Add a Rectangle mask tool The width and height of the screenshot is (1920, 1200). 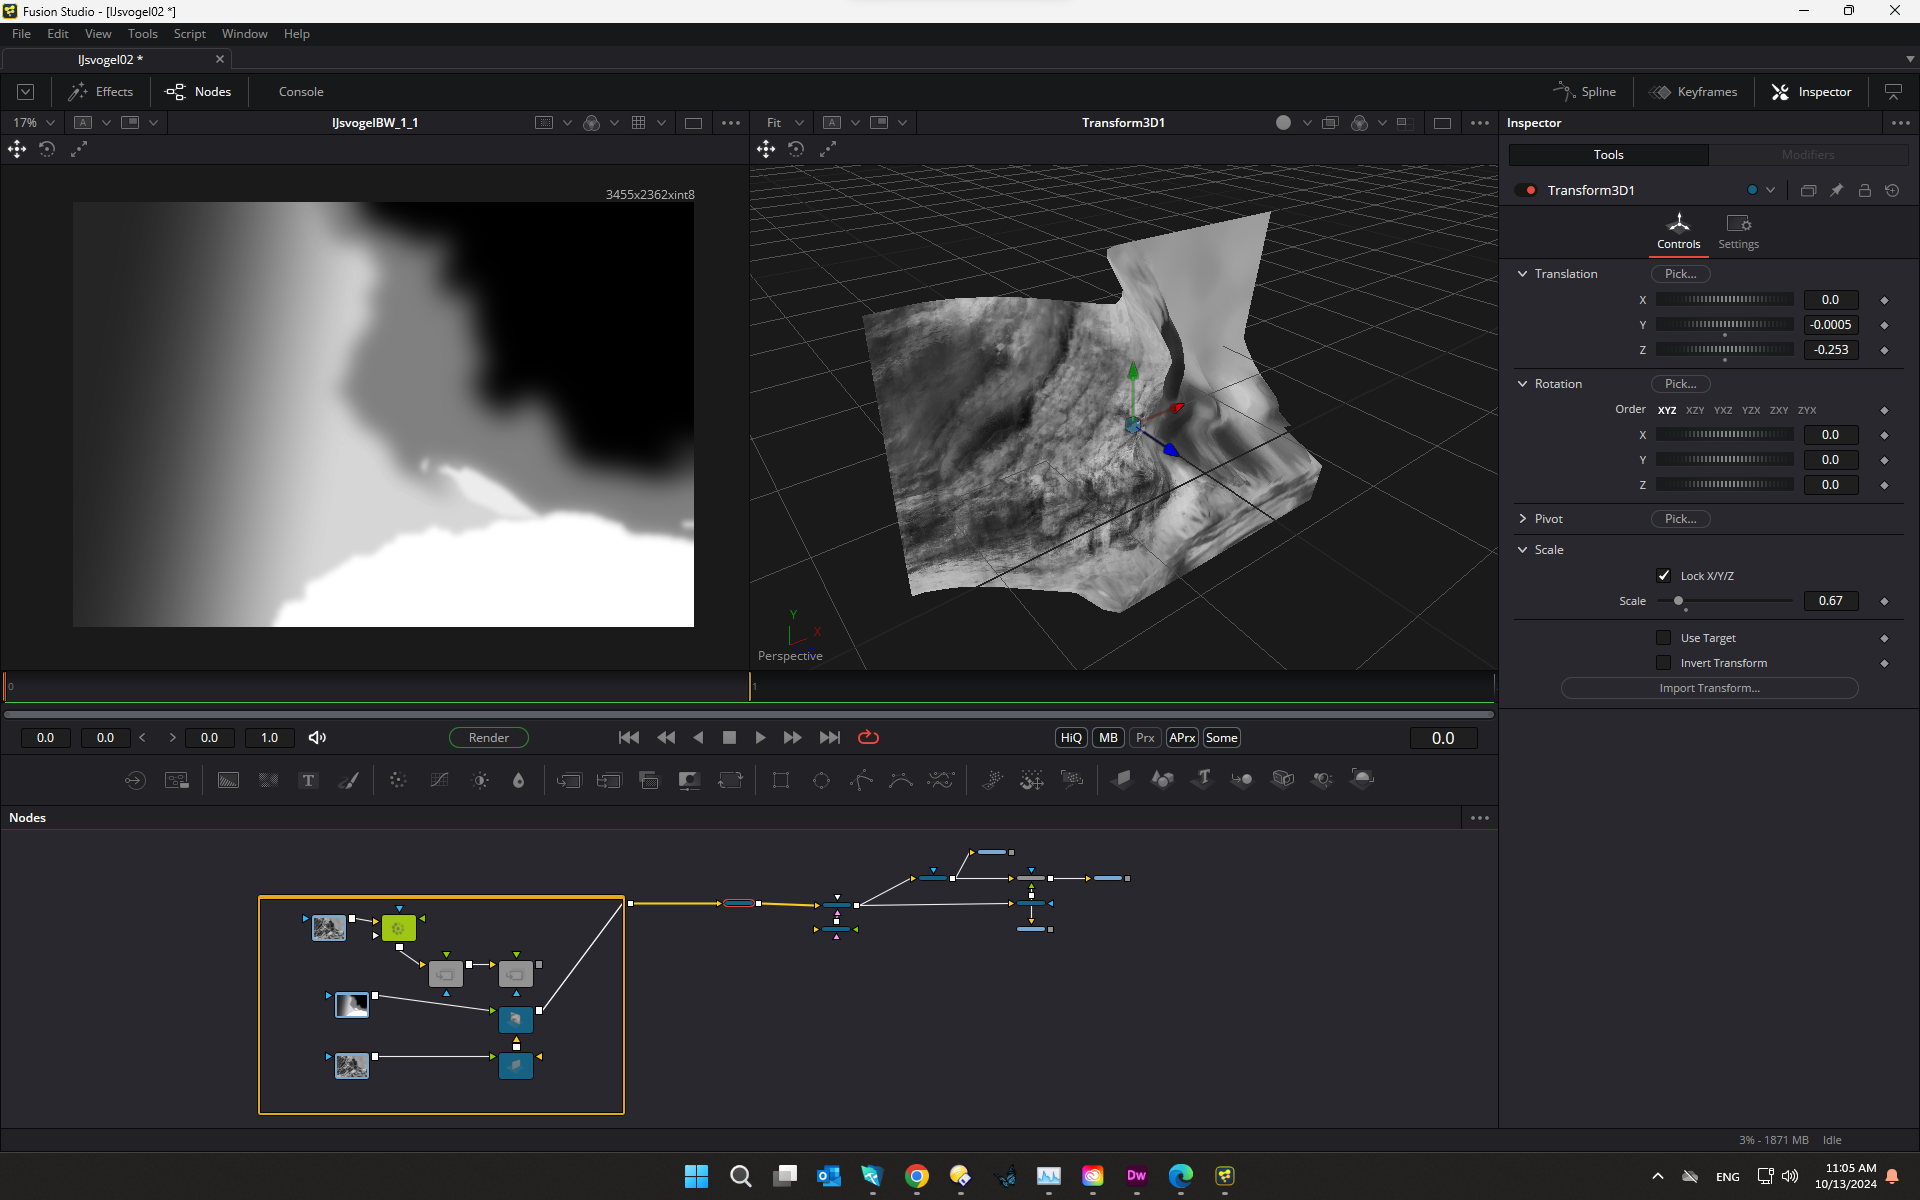(781, 780)
